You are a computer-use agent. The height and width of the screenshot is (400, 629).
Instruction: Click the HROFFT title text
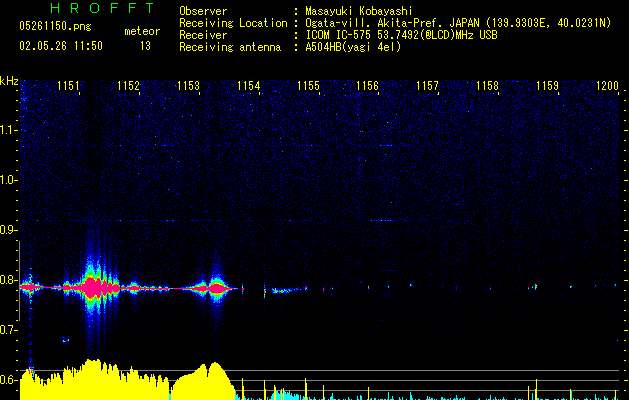(x=102, y=8)
